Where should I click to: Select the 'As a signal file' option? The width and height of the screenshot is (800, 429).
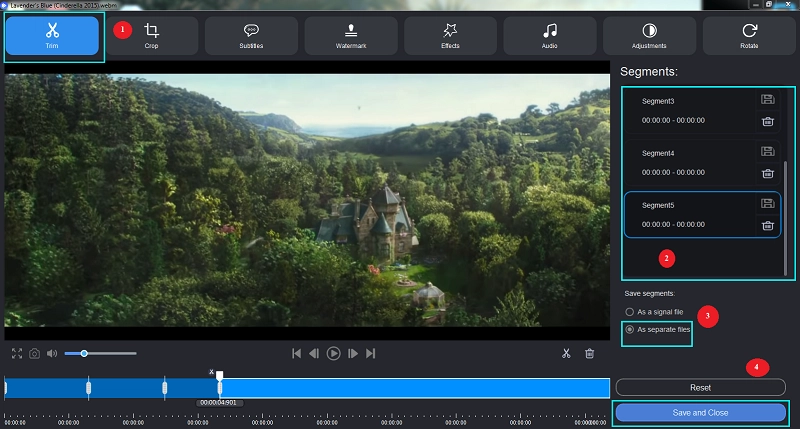[x=629, y=312]
